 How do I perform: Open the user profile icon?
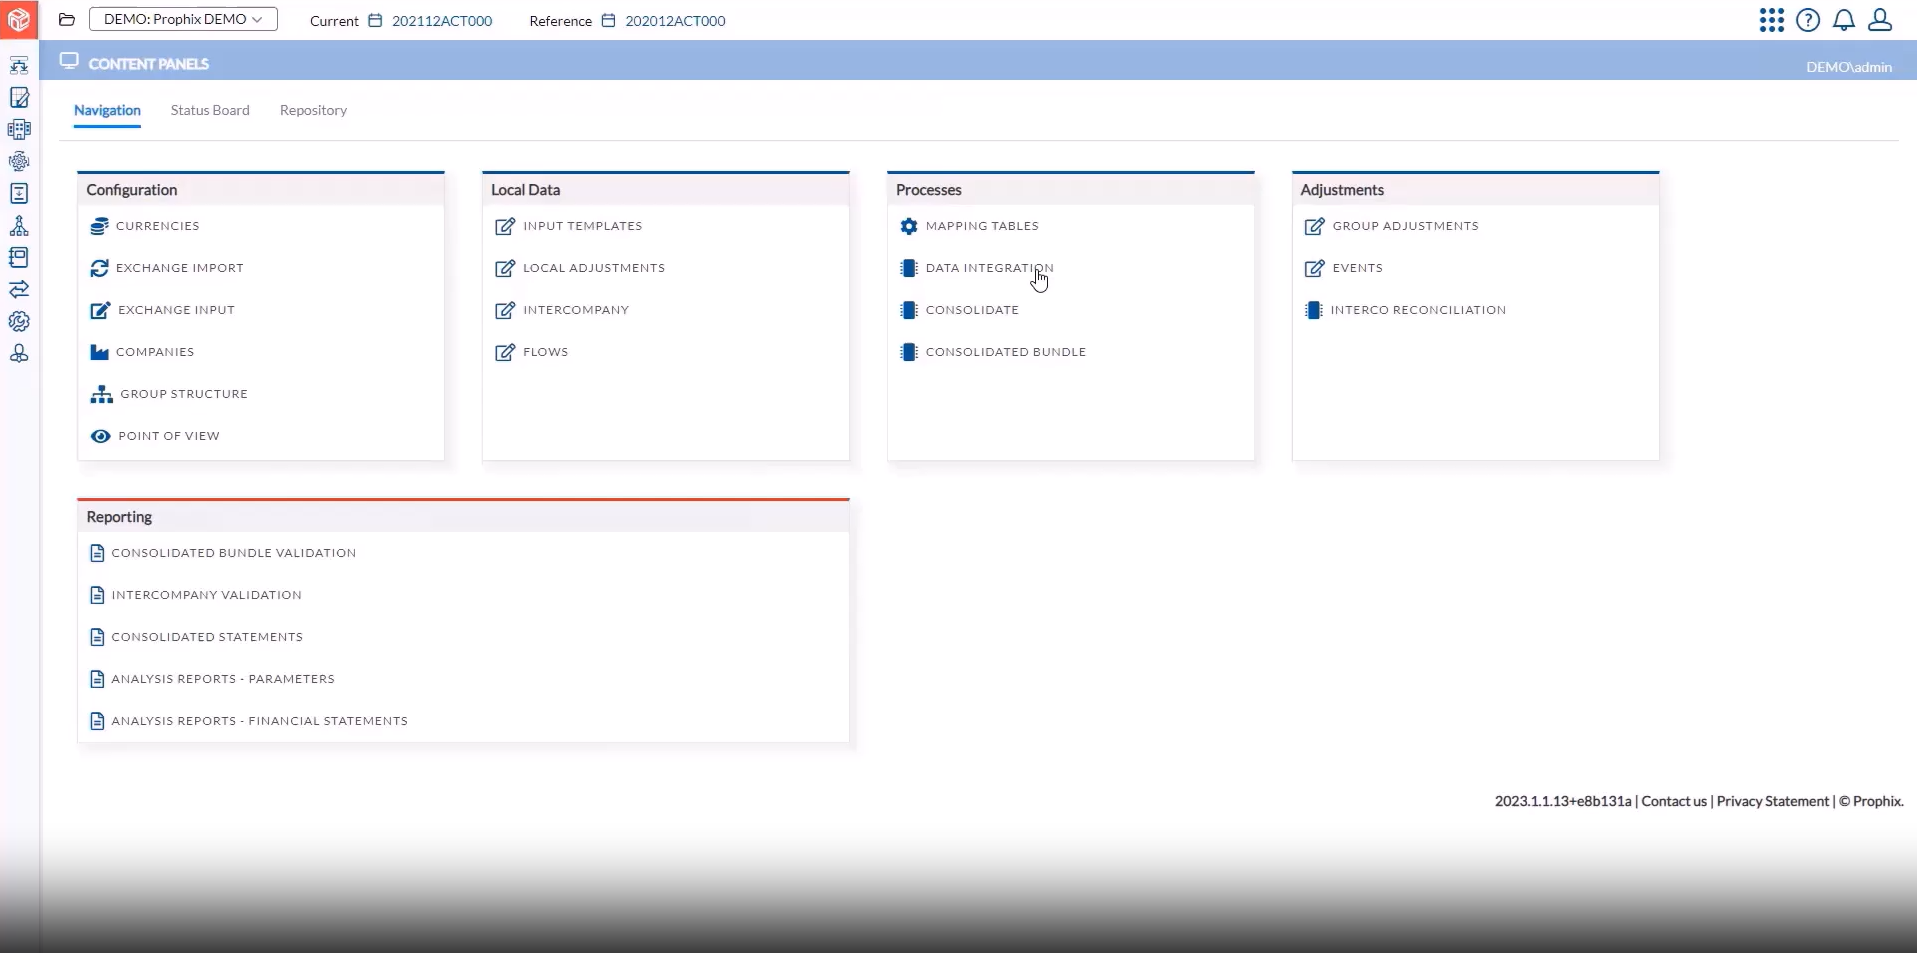pos(1879,20)
